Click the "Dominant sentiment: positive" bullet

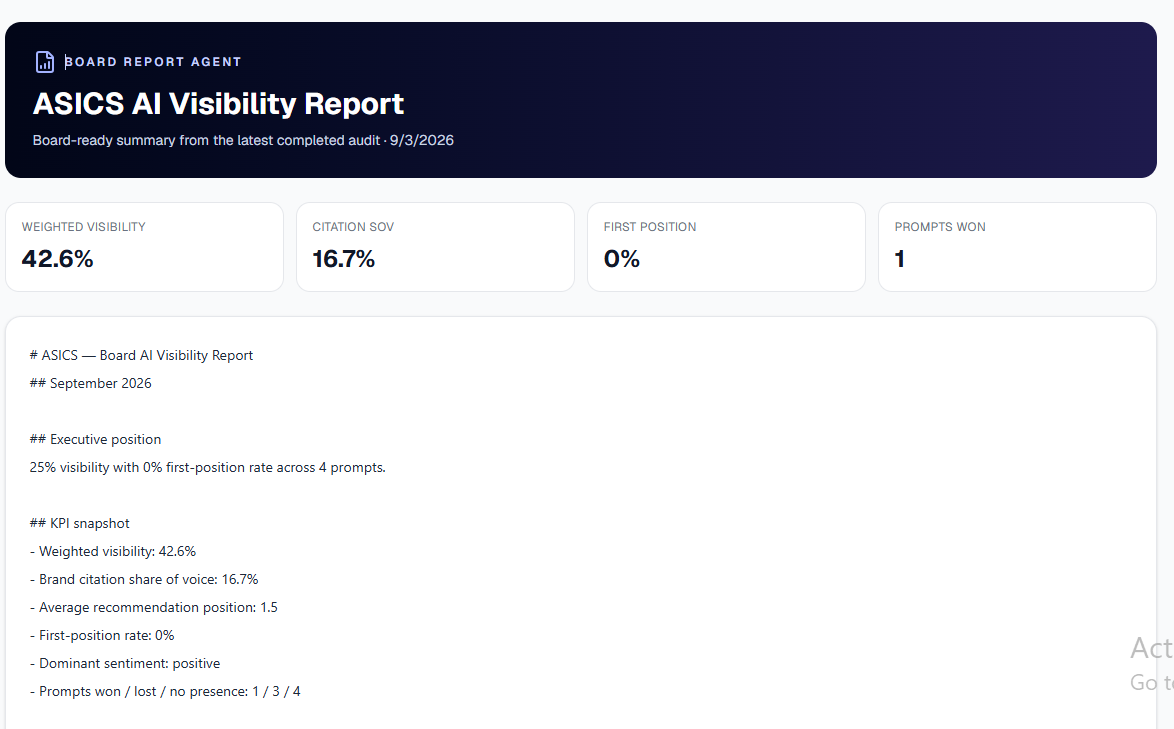(125, 664)
